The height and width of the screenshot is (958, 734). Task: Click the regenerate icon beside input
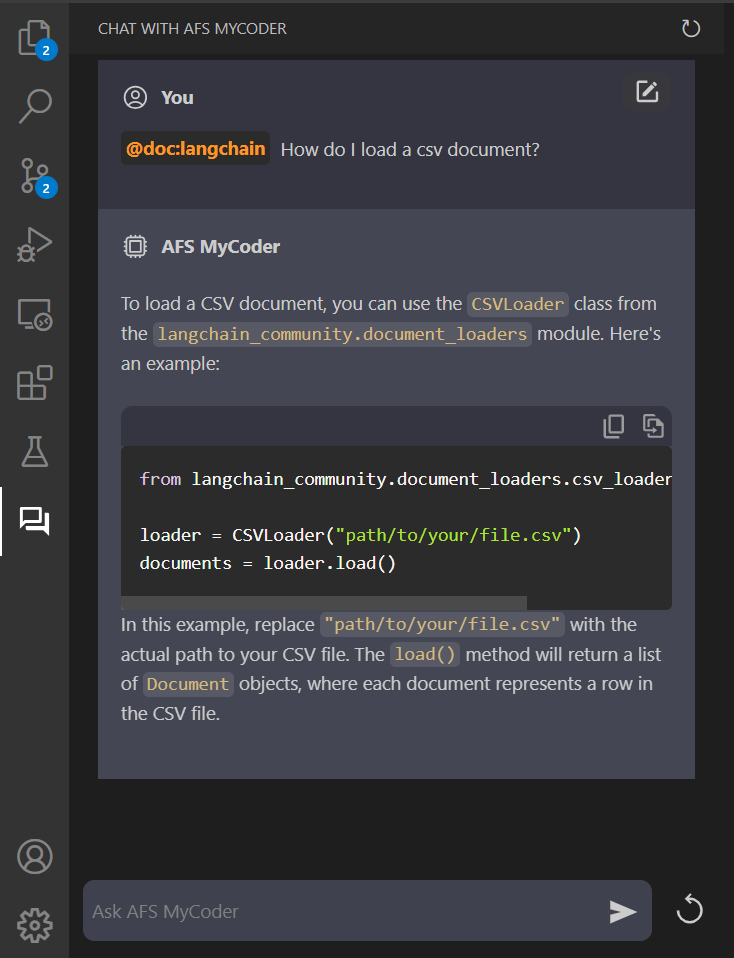(x=690, y=909)
